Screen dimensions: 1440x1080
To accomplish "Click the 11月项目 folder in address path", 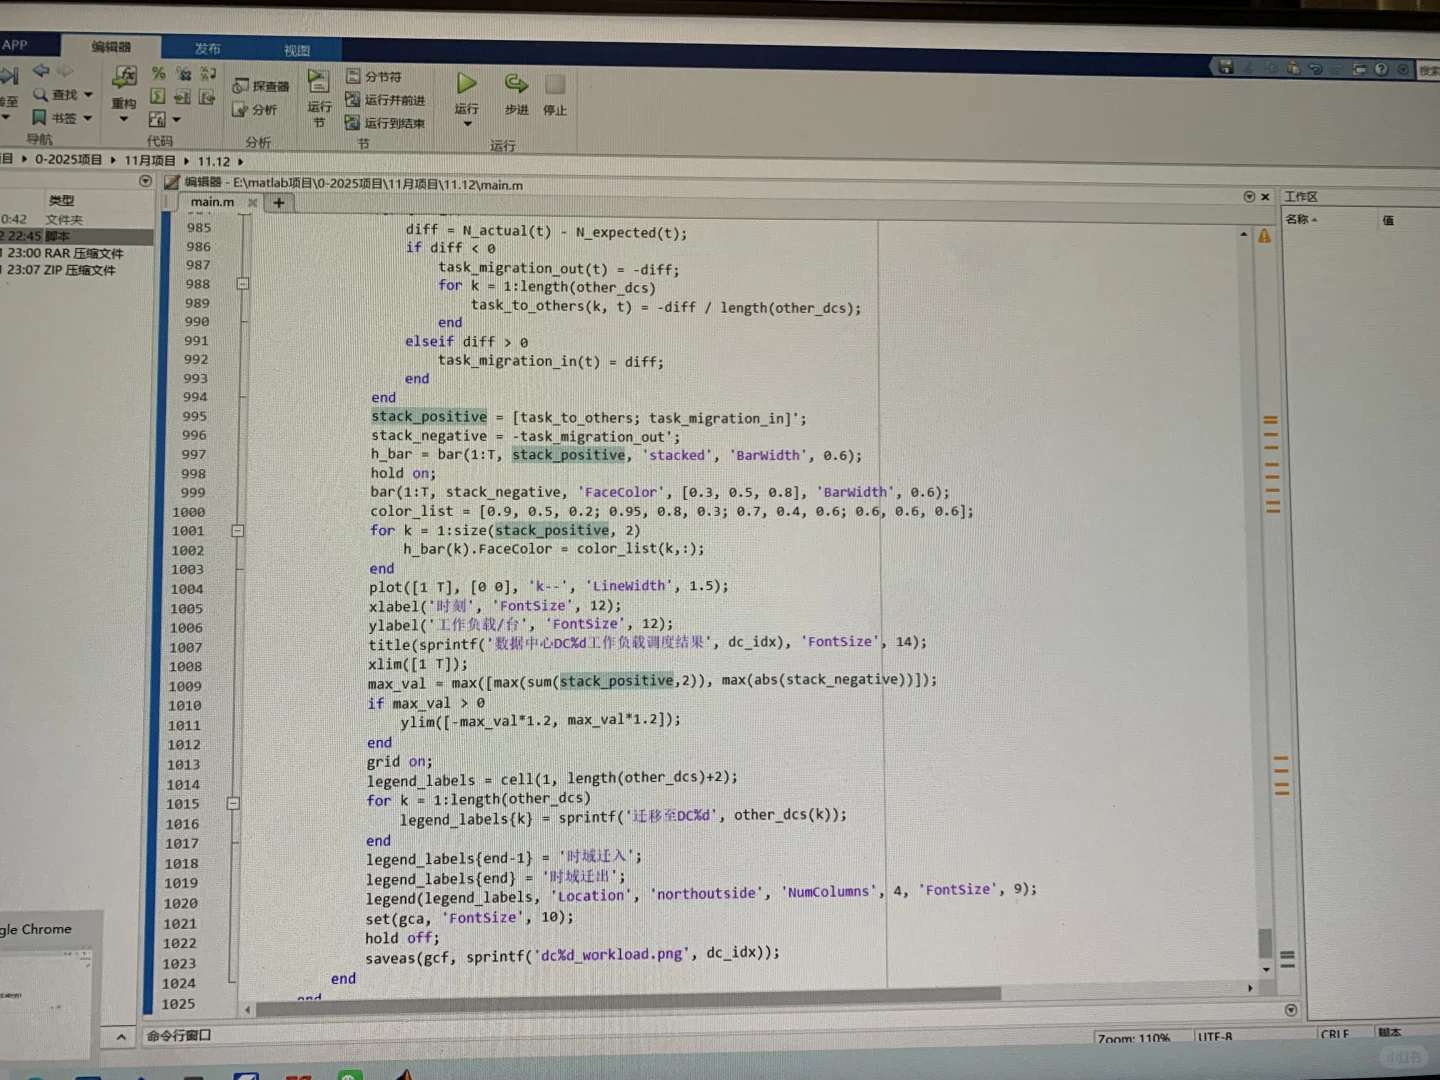I will click(x=150, y=160).
